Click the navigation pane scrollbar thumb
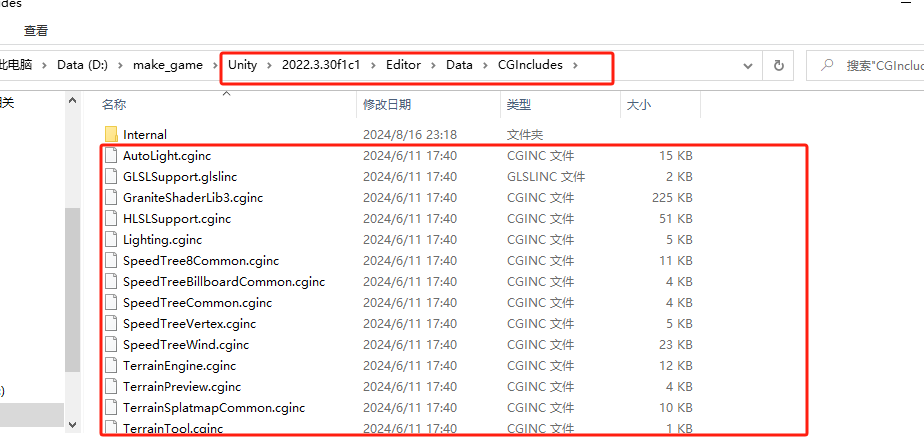The image size is (924, 438). click(x=72, y=289)
